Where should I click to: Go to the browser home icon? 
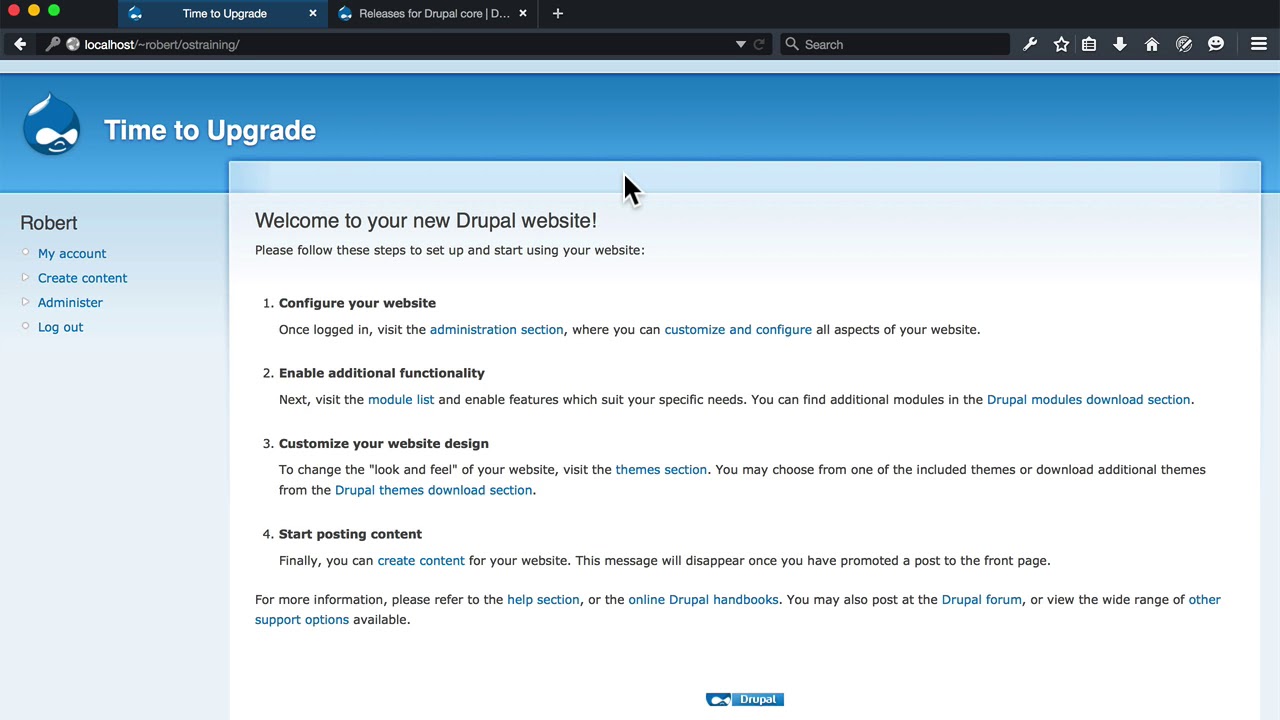1152,44
